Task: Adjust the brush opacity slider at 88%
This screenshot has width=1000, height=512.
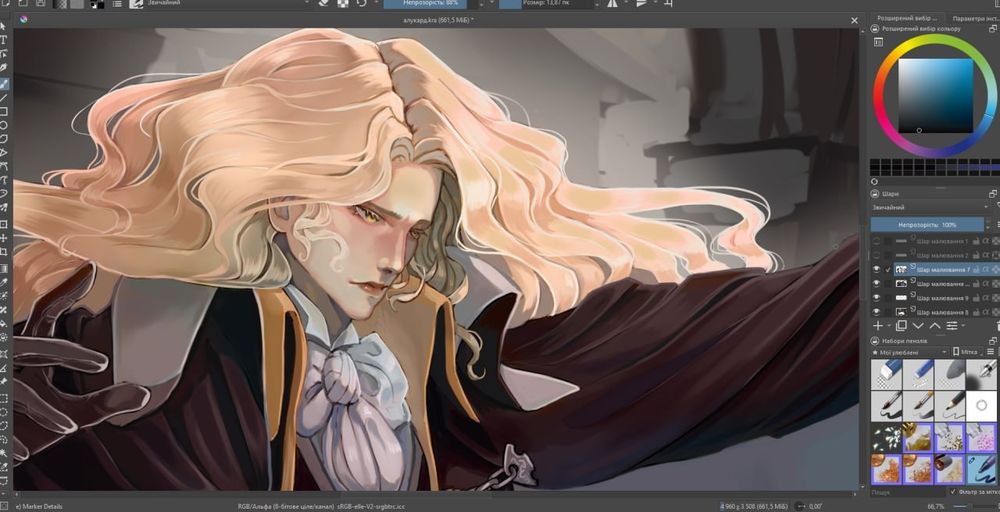Action: (430, 3)
